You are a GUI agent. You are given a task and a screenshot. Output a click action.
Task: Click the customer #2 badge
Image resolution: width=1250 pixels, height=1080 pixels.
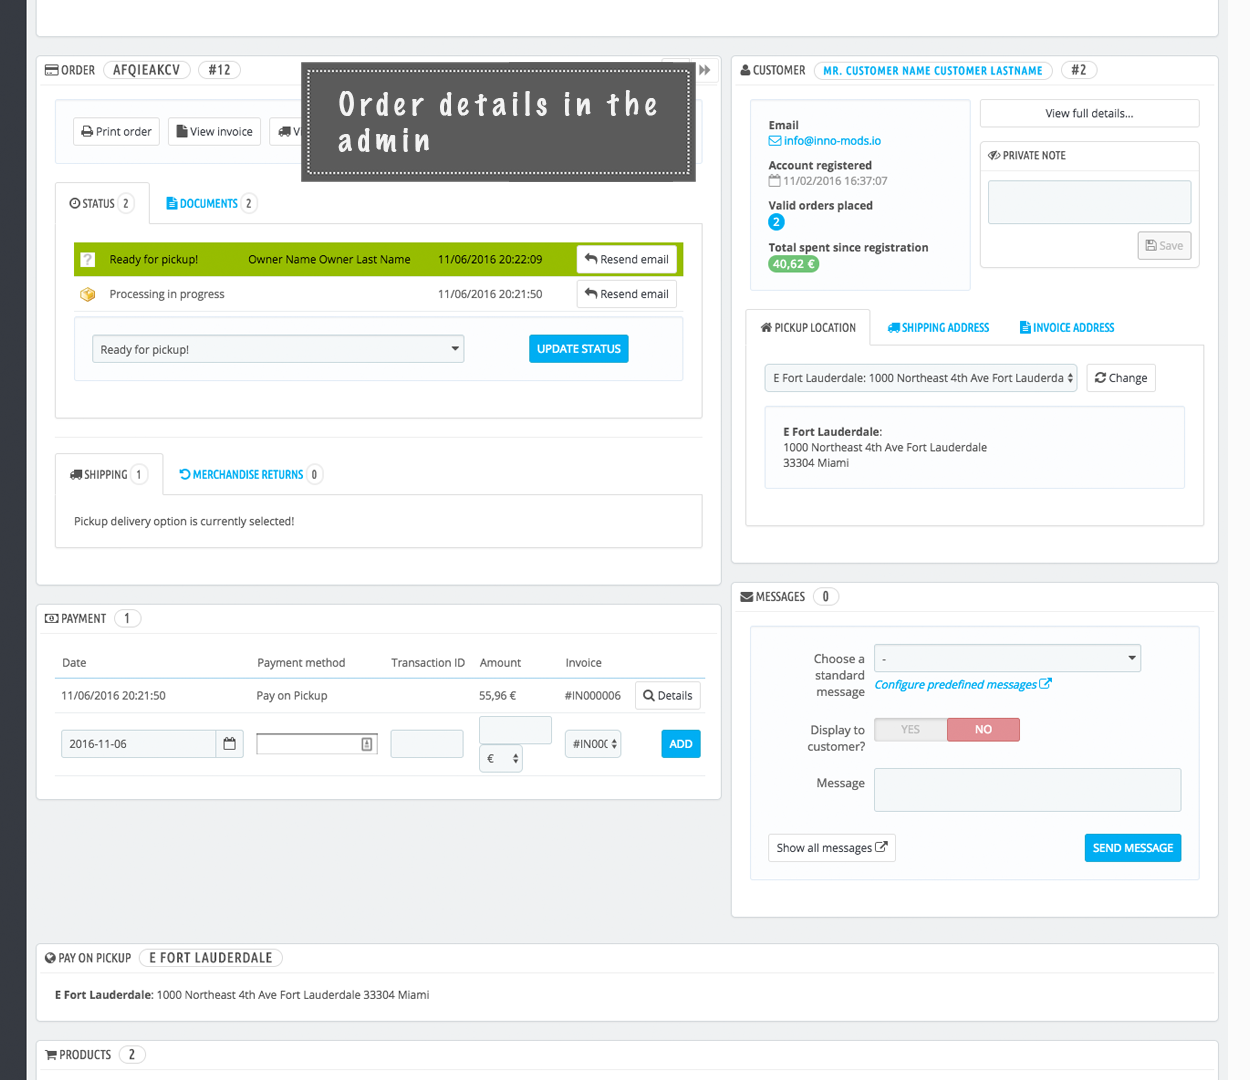[1078, 70]
